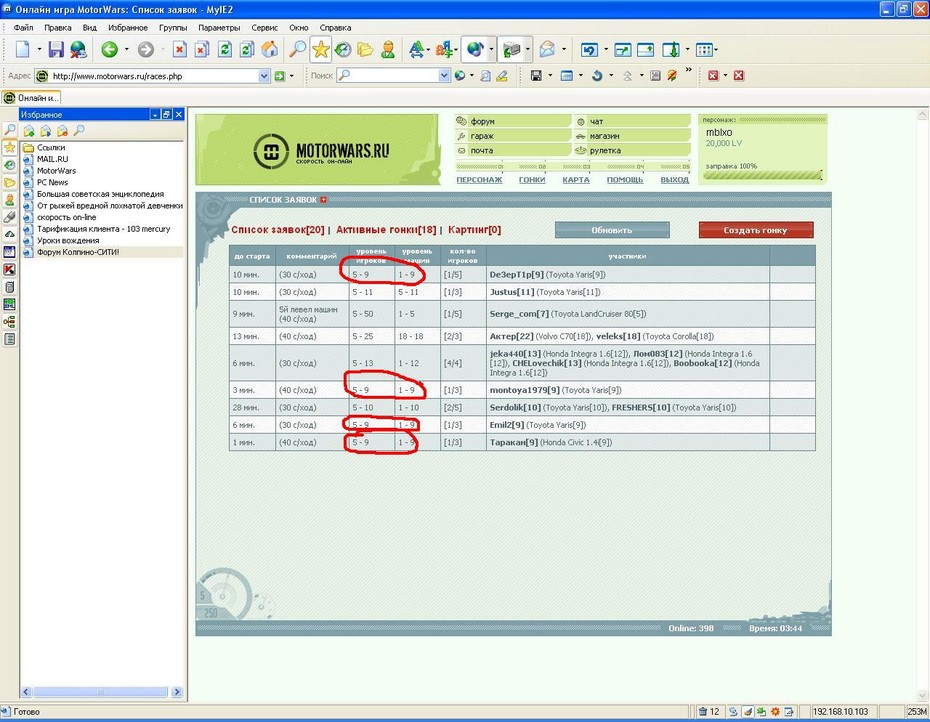Click the Обновить button

click(612, 230)
